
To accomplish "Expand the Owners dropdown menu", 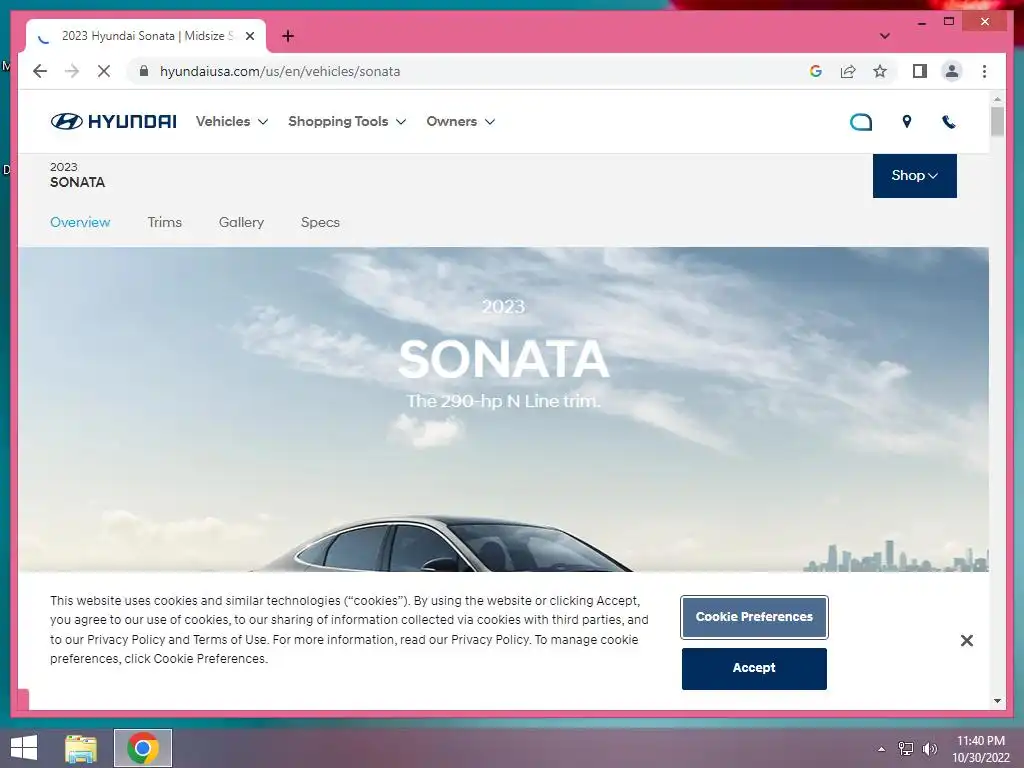I will [x=460, y=121].
